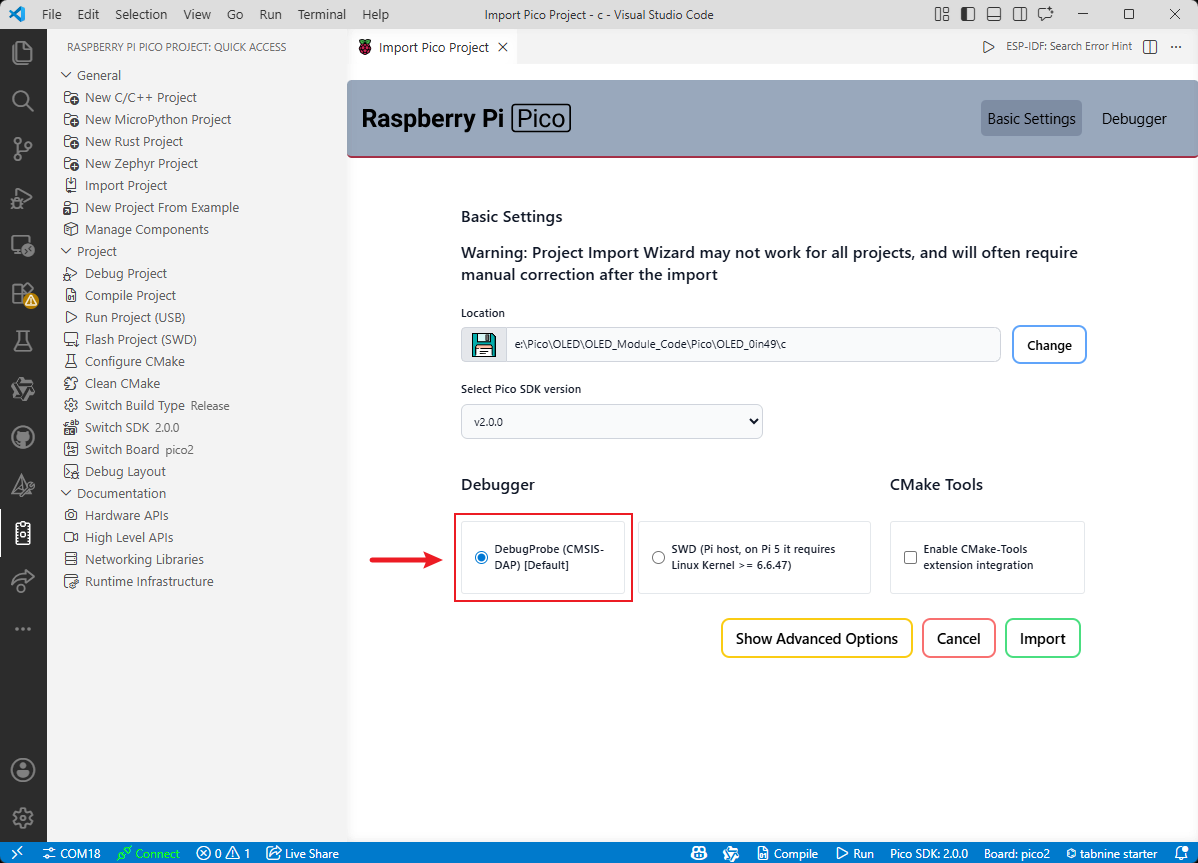Open the Live Share arrow view icon
This screenshot has width=1198, height=863.
pos(23,580)
